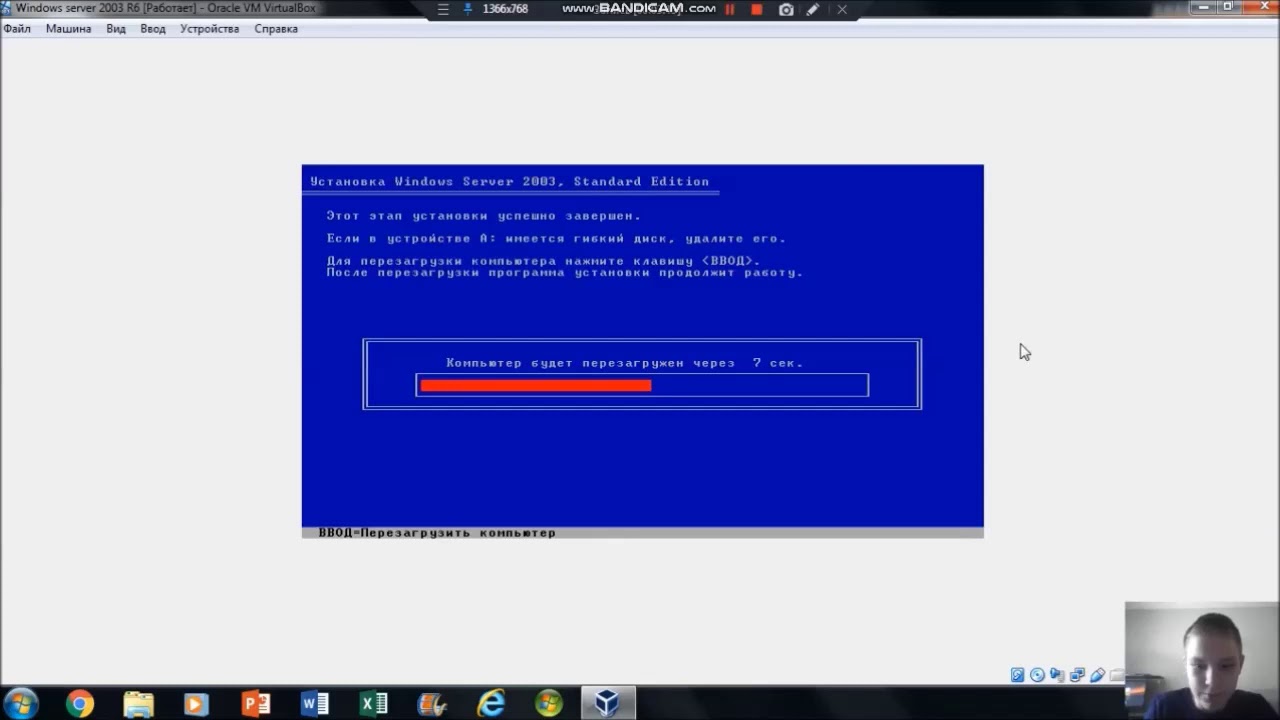Activate the Bandicam pencil drawing tool
The height and width of the screenshot is (720, 1280).
[x=813, y=9]
